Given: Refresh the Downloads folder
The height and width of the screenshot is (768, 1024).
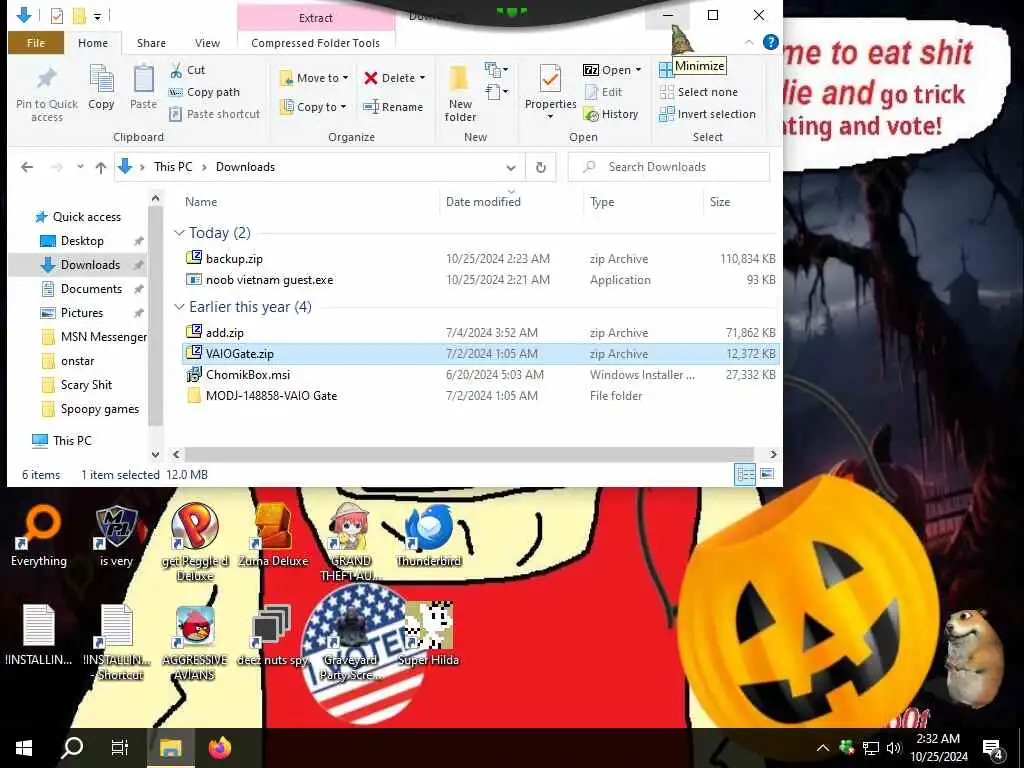Looking at the screenshot, I should pyautogui.click(x=540, y=167).
